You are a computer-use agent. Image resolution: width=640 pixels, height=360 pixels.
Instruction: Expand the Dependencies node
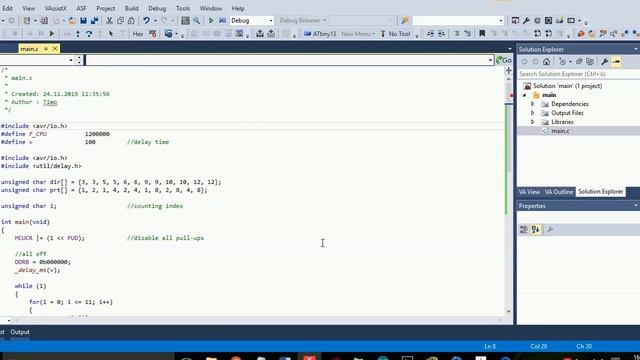coord(532,104)
